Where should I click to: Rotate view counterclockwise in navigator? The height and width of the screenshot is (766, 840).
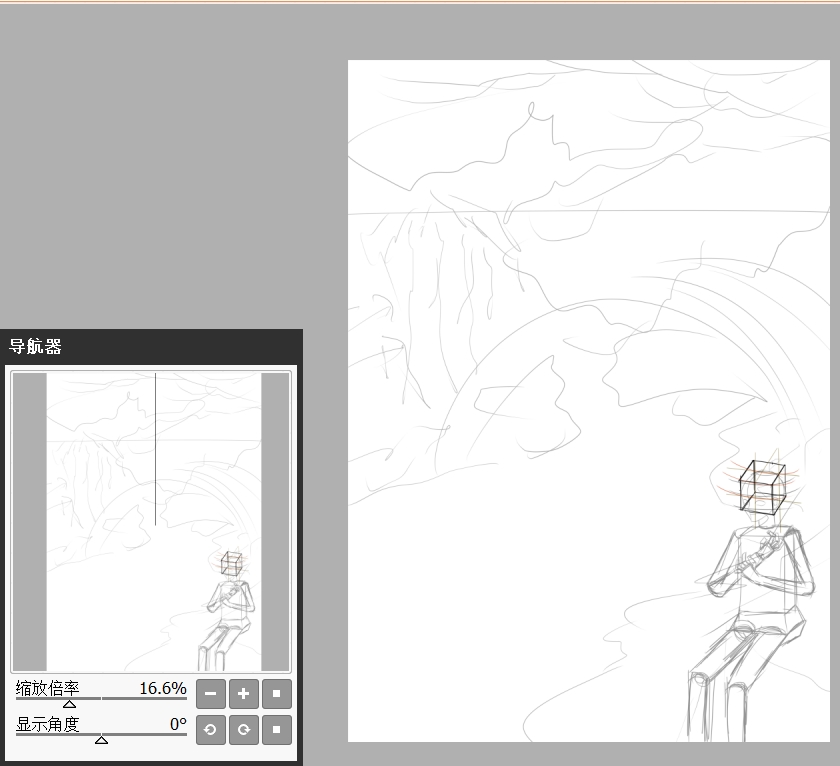[211, 730]
